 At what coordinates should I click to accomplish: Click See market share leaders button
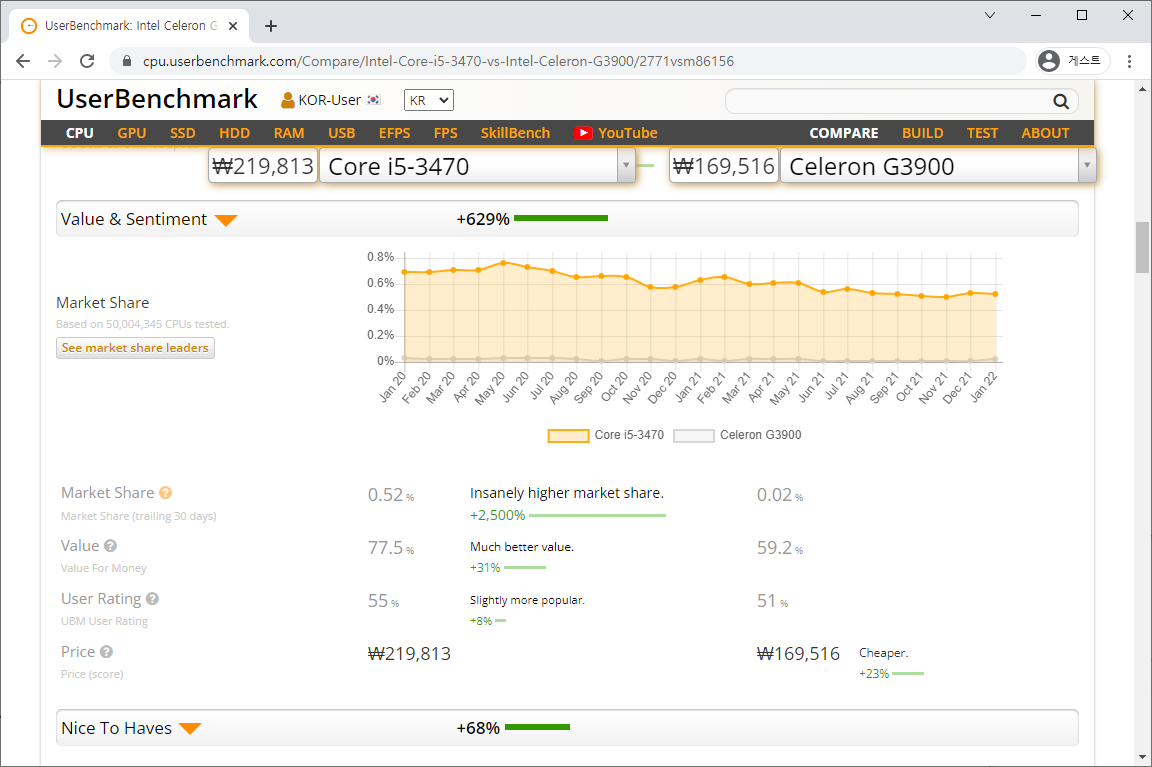click(135, 348)
